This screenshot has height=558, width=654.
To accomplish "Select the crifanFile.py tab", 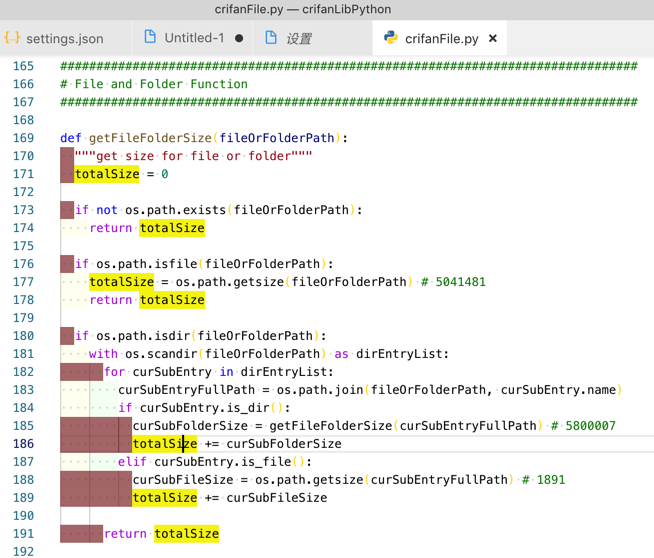I will point(440,38).
